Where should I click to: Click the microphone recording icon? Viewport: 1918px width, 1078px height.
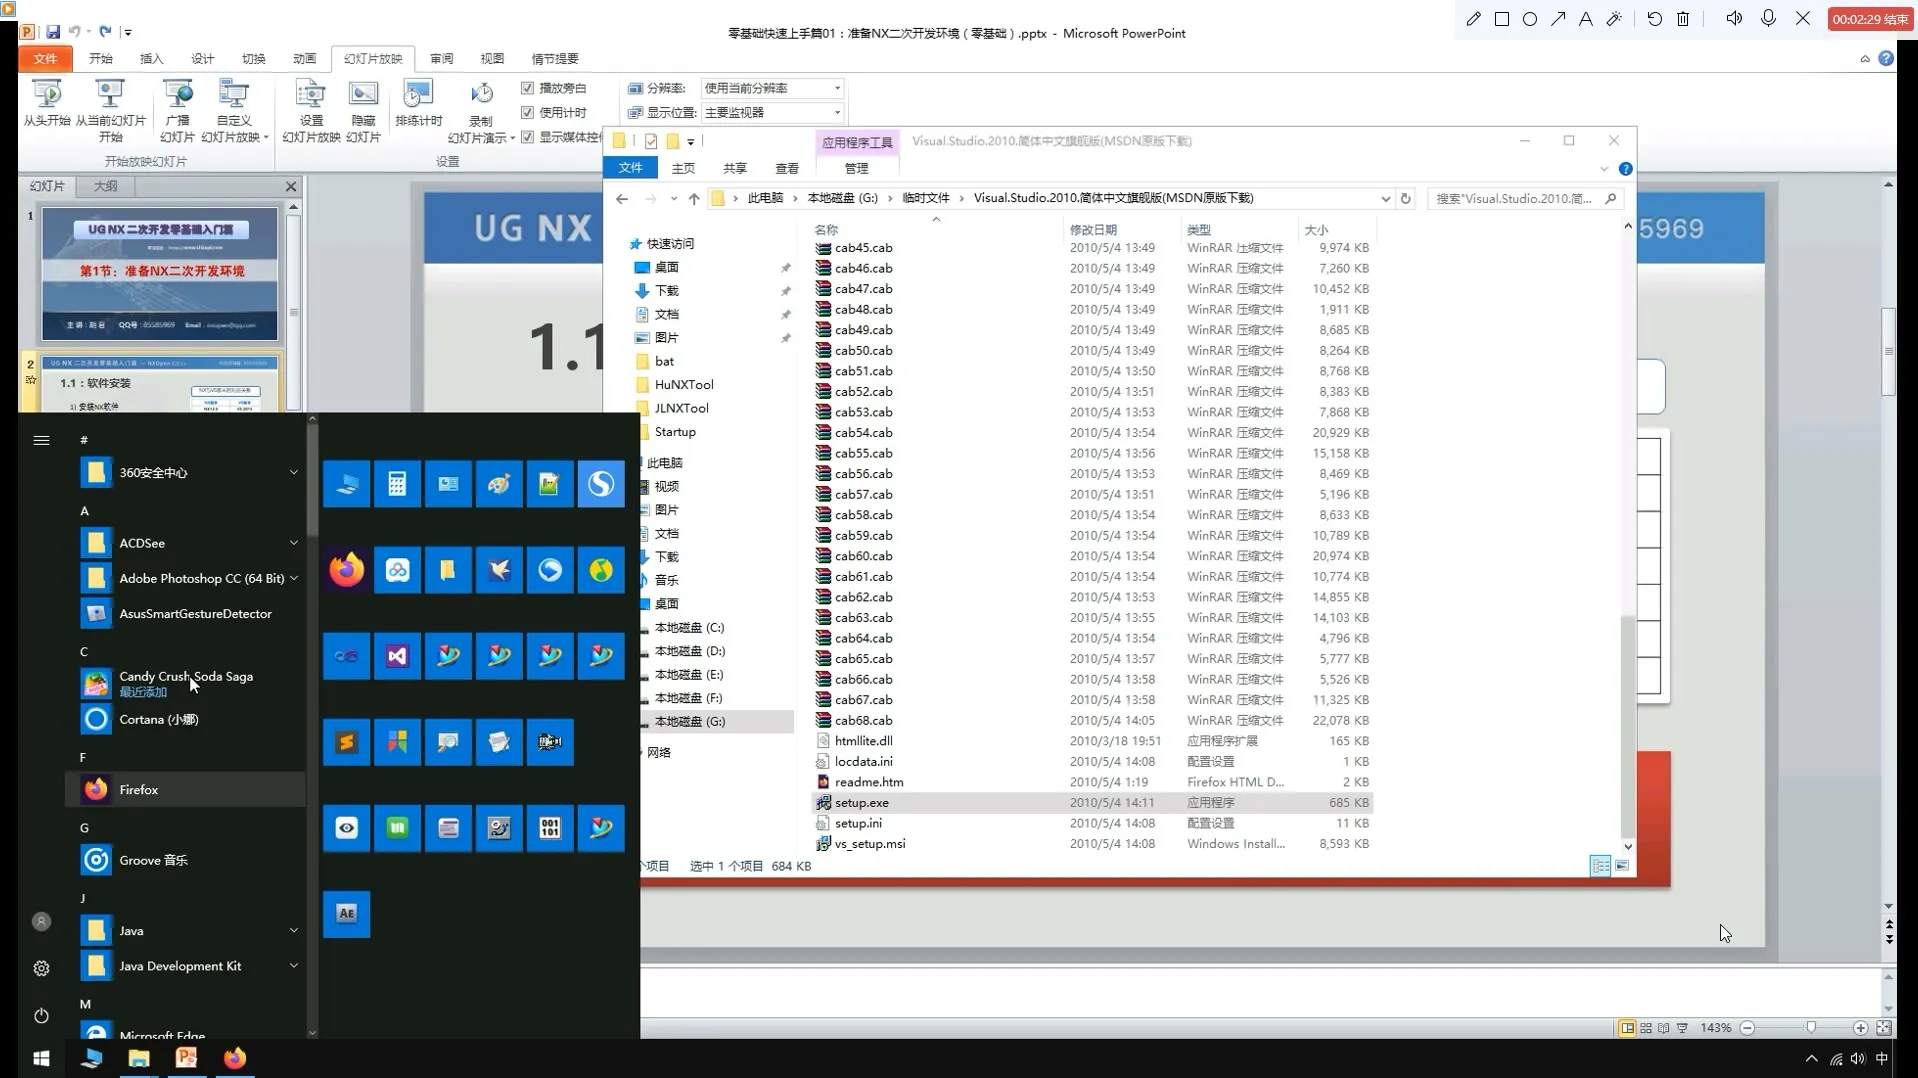pos(1768,18)
